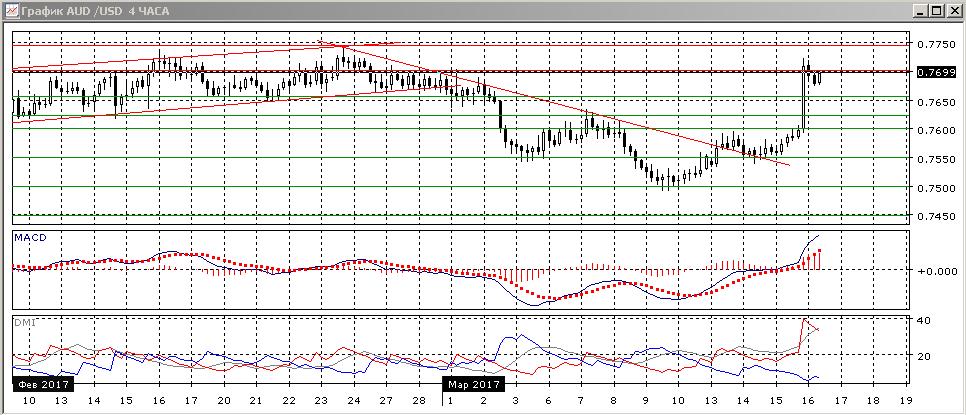
Task: Click the 0.7750 price axis label
Action: 936,44
